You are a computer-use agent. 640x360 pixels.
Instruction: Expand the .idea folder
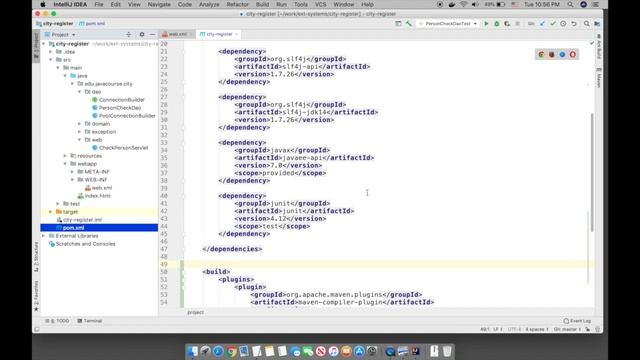click(x=51, y=52)
